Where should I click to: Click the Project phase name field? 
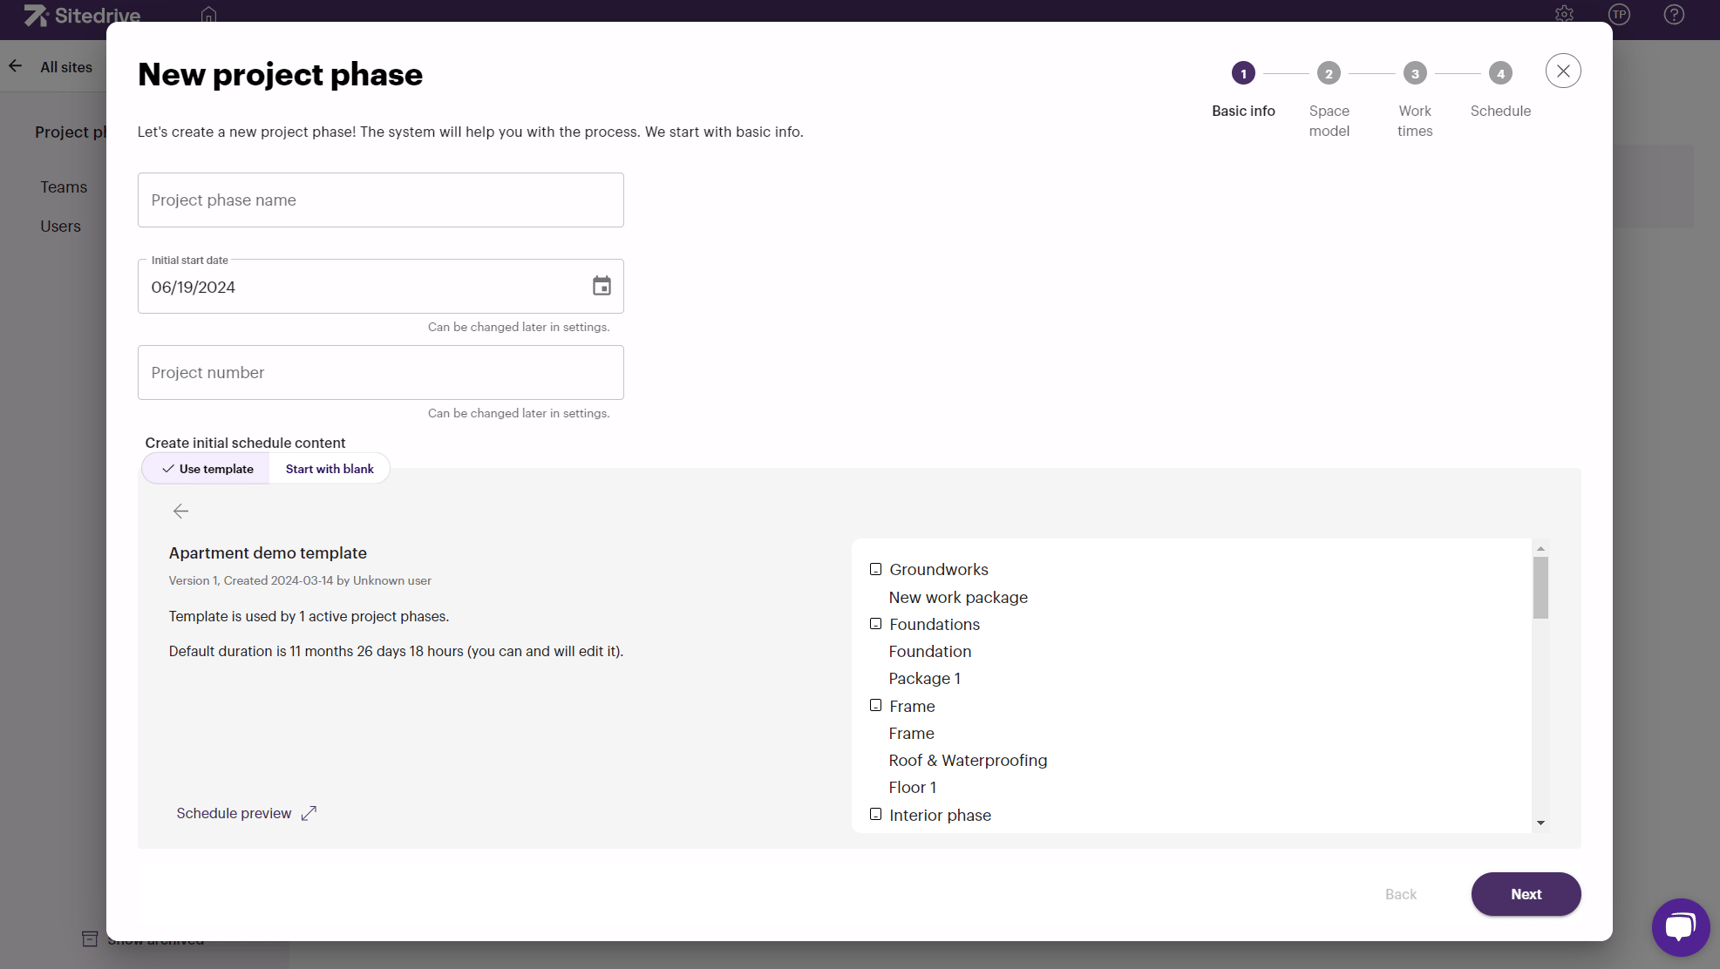tap(380, 199)
